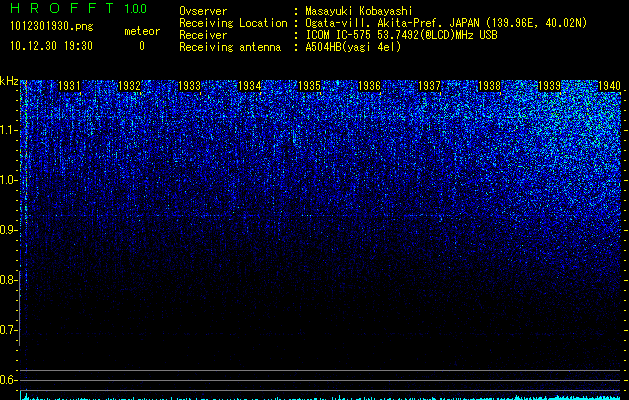Screen dimensions: 629x400
Task: Click the Ogata-vill. Akita-Pref. JAPAN location text
Action: (446, 23)
